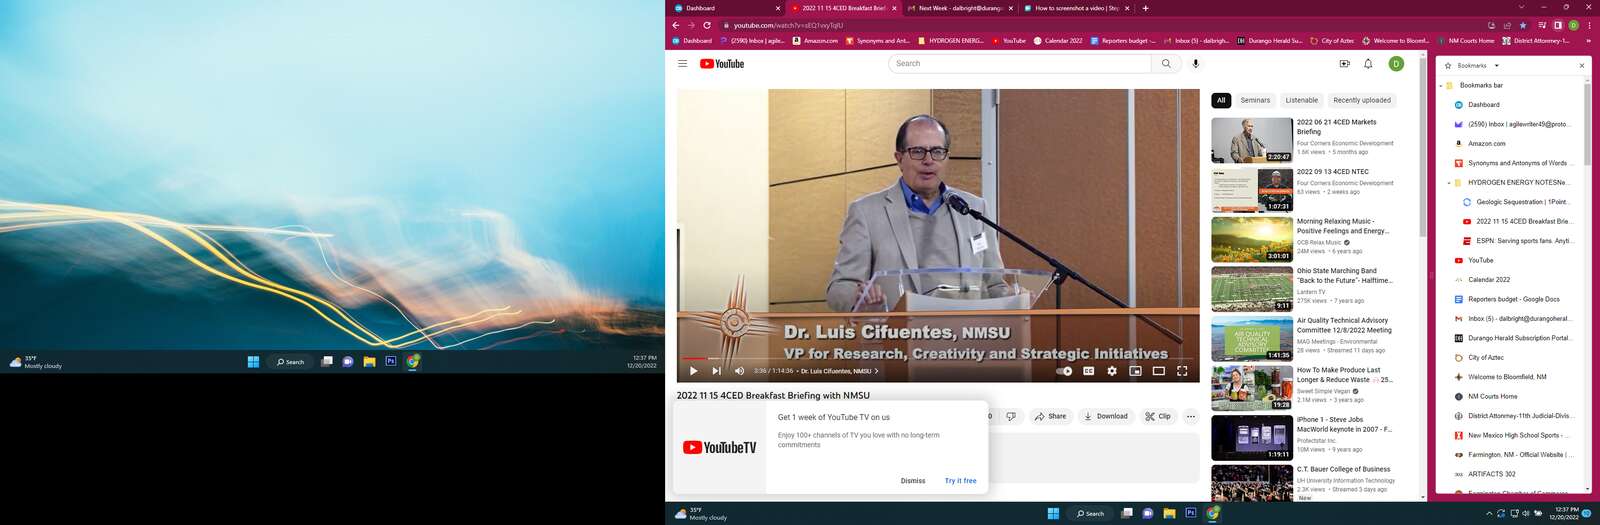Image resolution: width=1600 pixels, height=525 pixels.
Task: Switch the player to theater mode
Action: [x=1158, y=371]
